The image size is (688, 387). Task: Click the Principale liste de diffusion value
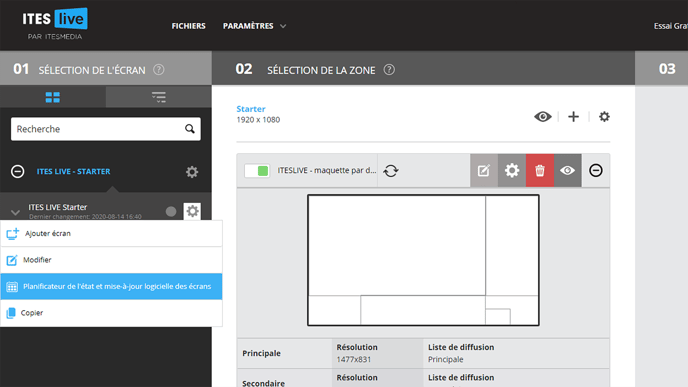click(x=445, y=359)
